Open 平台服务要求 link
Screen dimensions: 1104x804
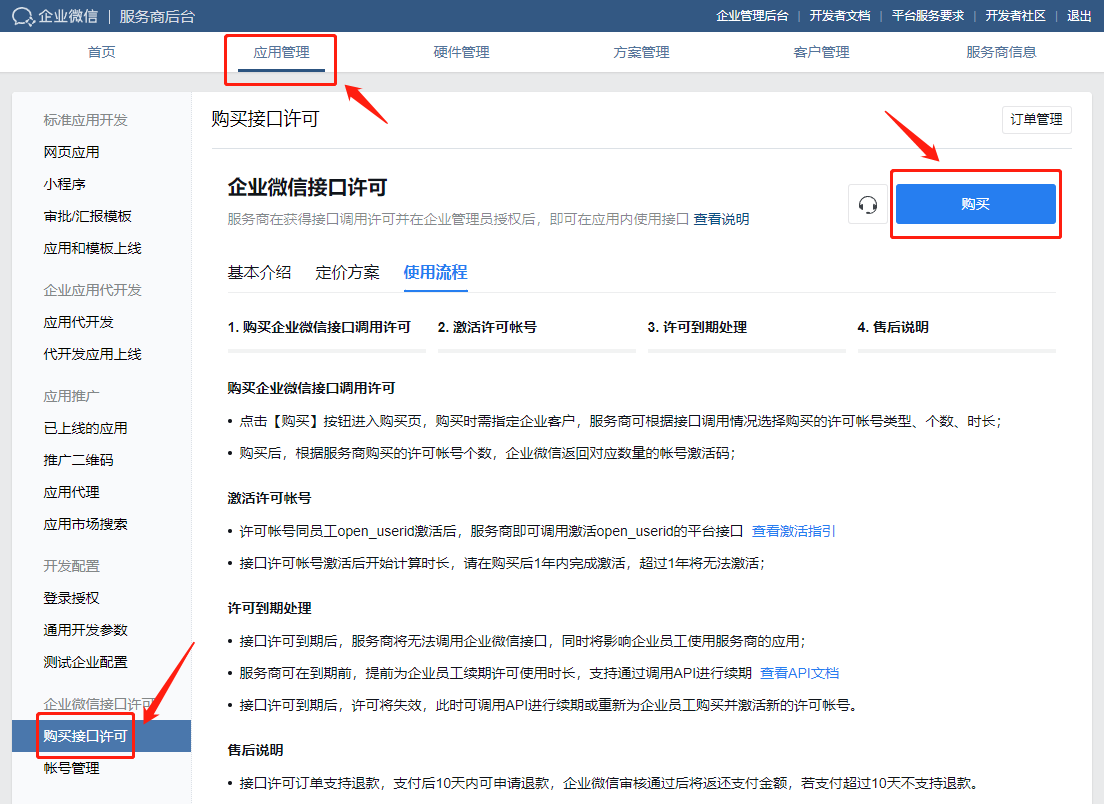click(x=927, y=15)
